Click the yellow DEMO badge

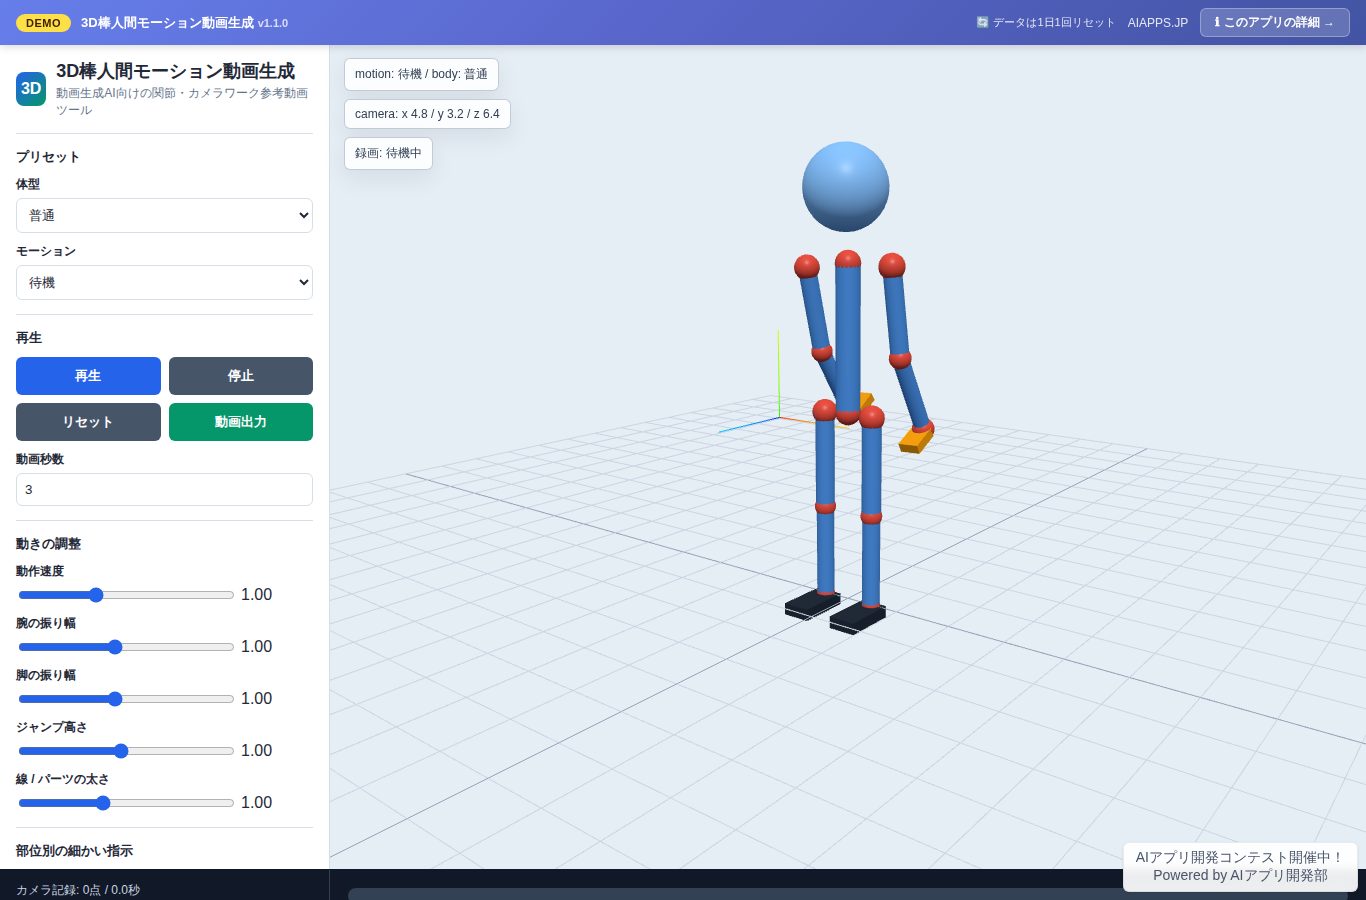click(43, 23)
